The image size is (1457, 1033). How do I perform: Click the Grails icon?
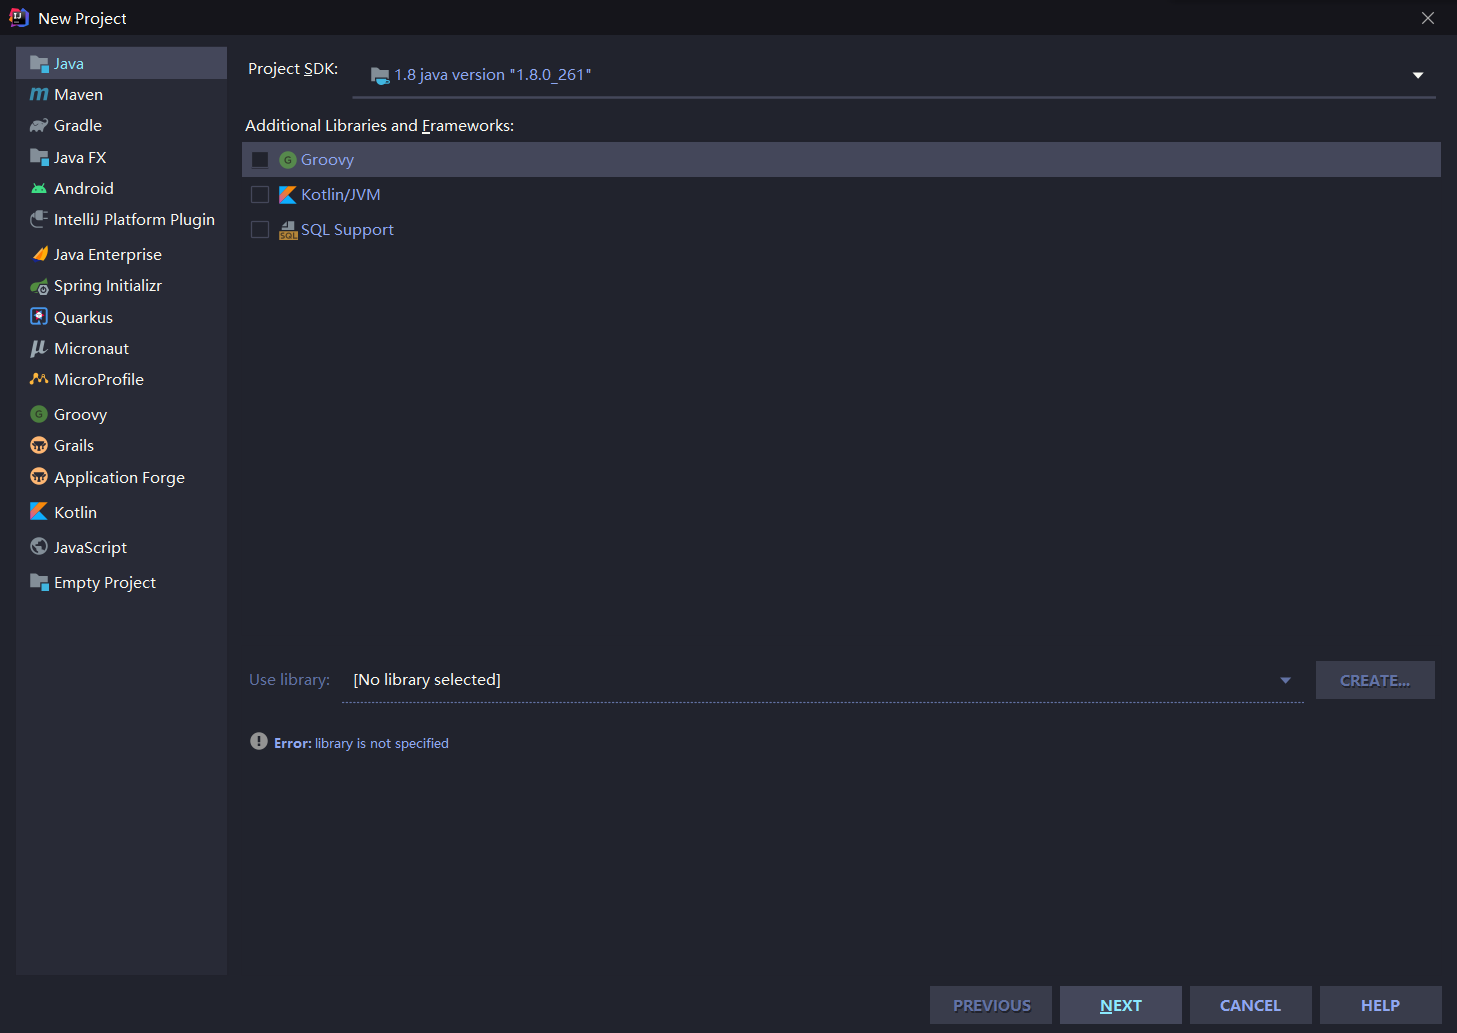(39, 445)
